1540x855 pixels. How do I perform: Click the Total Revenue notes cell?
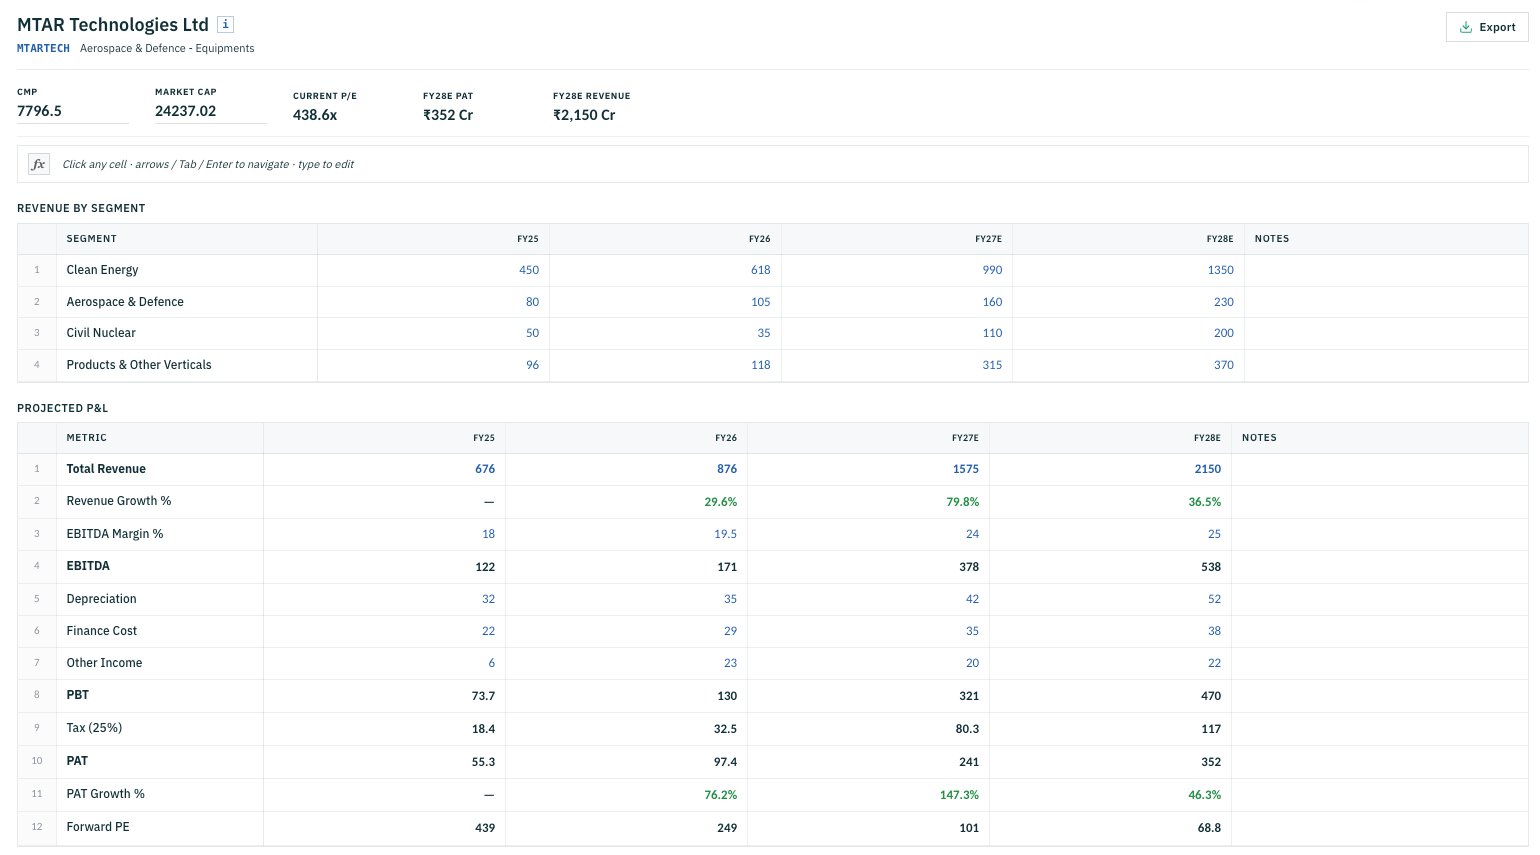pos(1380,469)
